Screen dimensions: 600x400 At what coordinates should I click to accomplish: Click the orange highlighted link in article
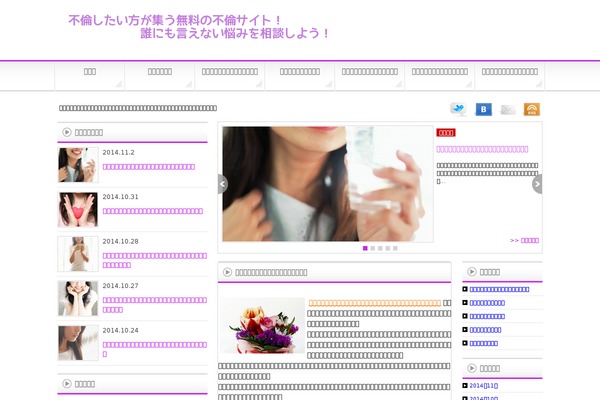(x=375, y=303)
